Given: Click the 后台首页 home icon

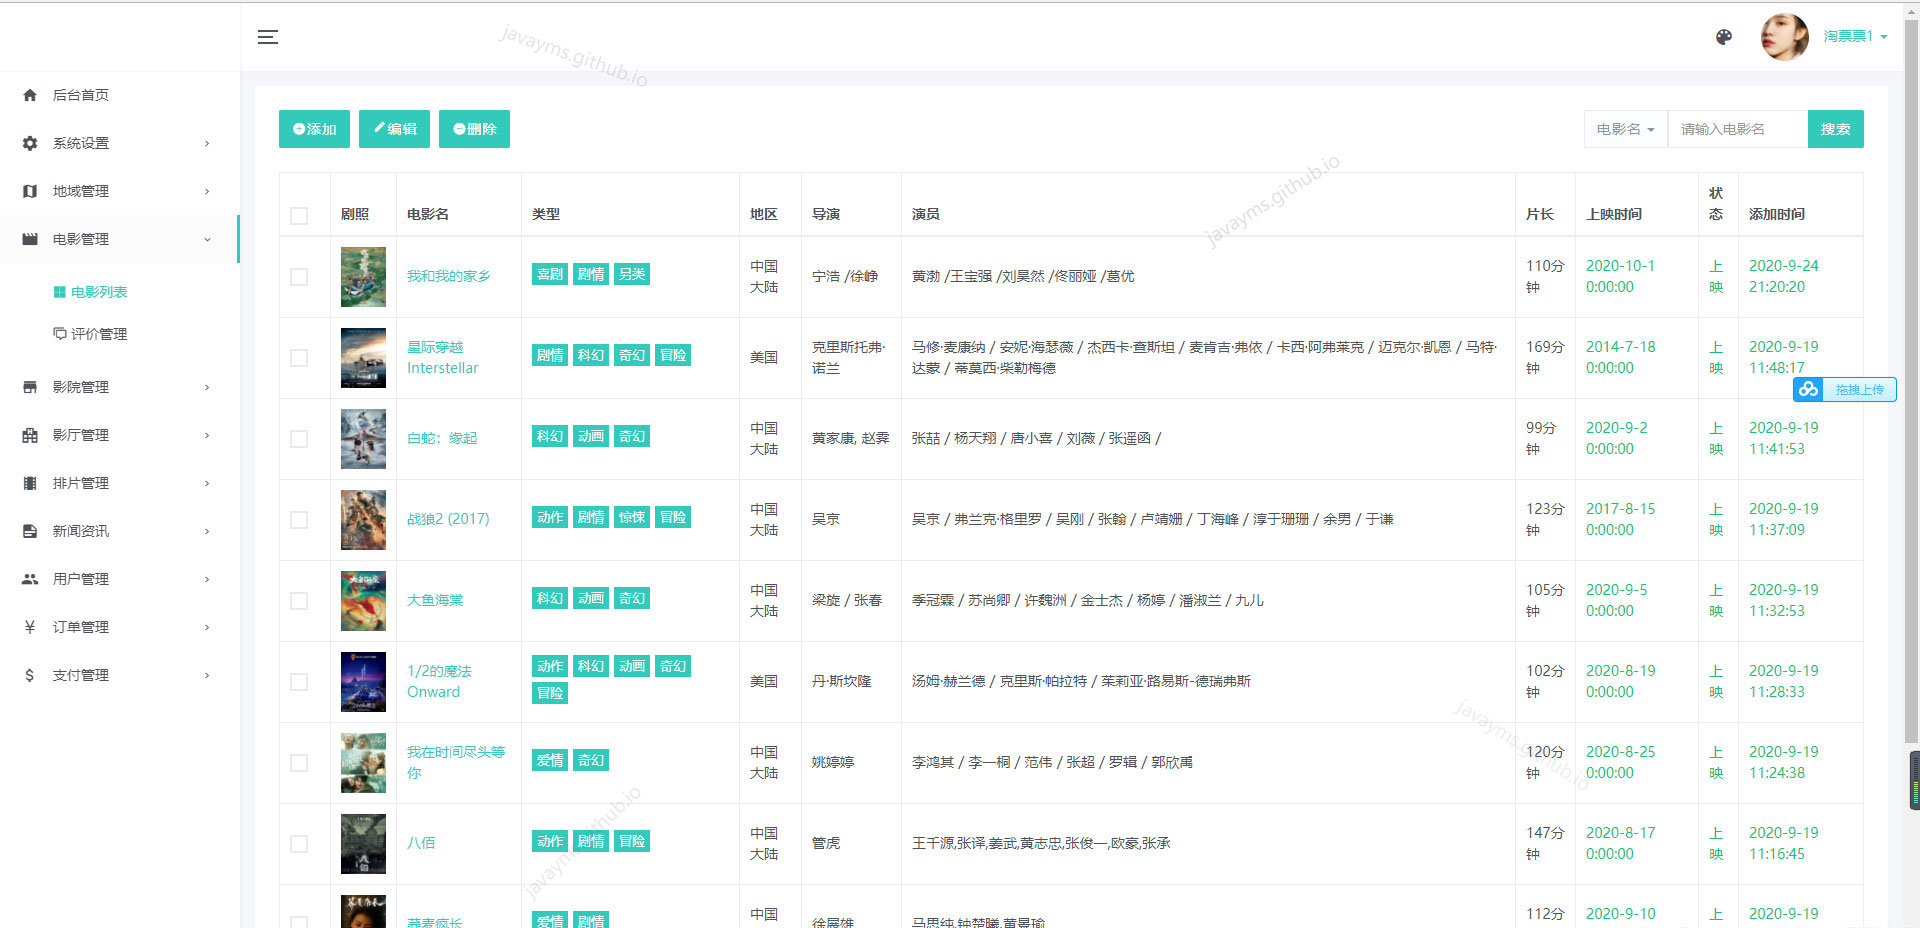Looking at the screenshot, I should point(29,95).
